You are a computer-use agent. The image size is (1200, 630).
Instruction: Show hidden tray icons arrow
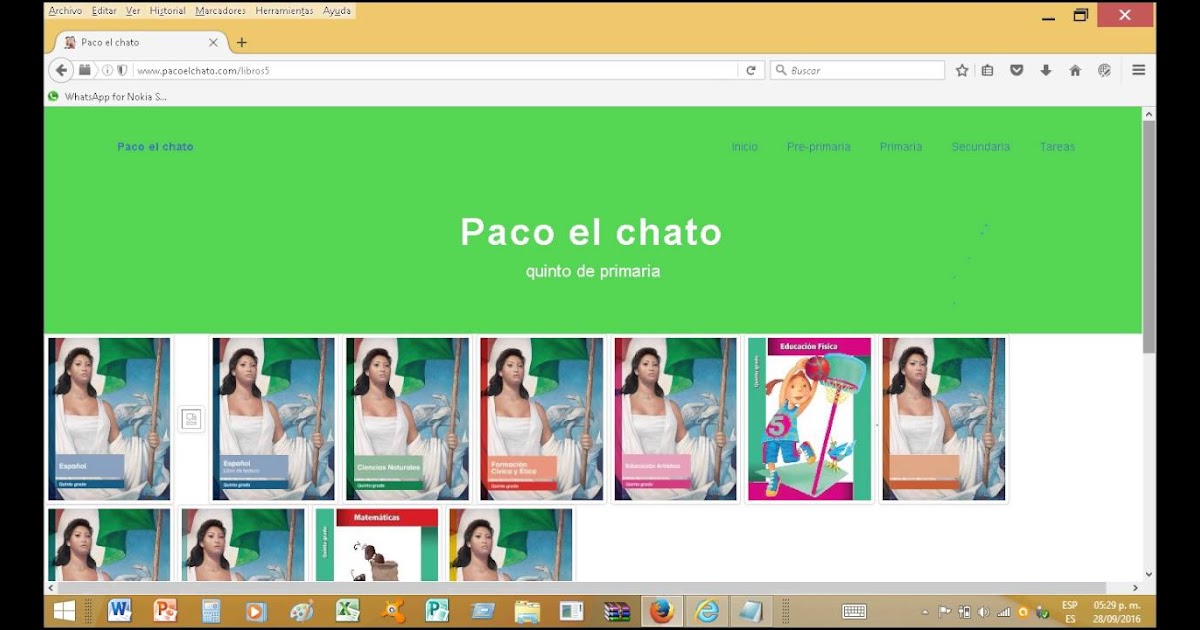(924, 612)
